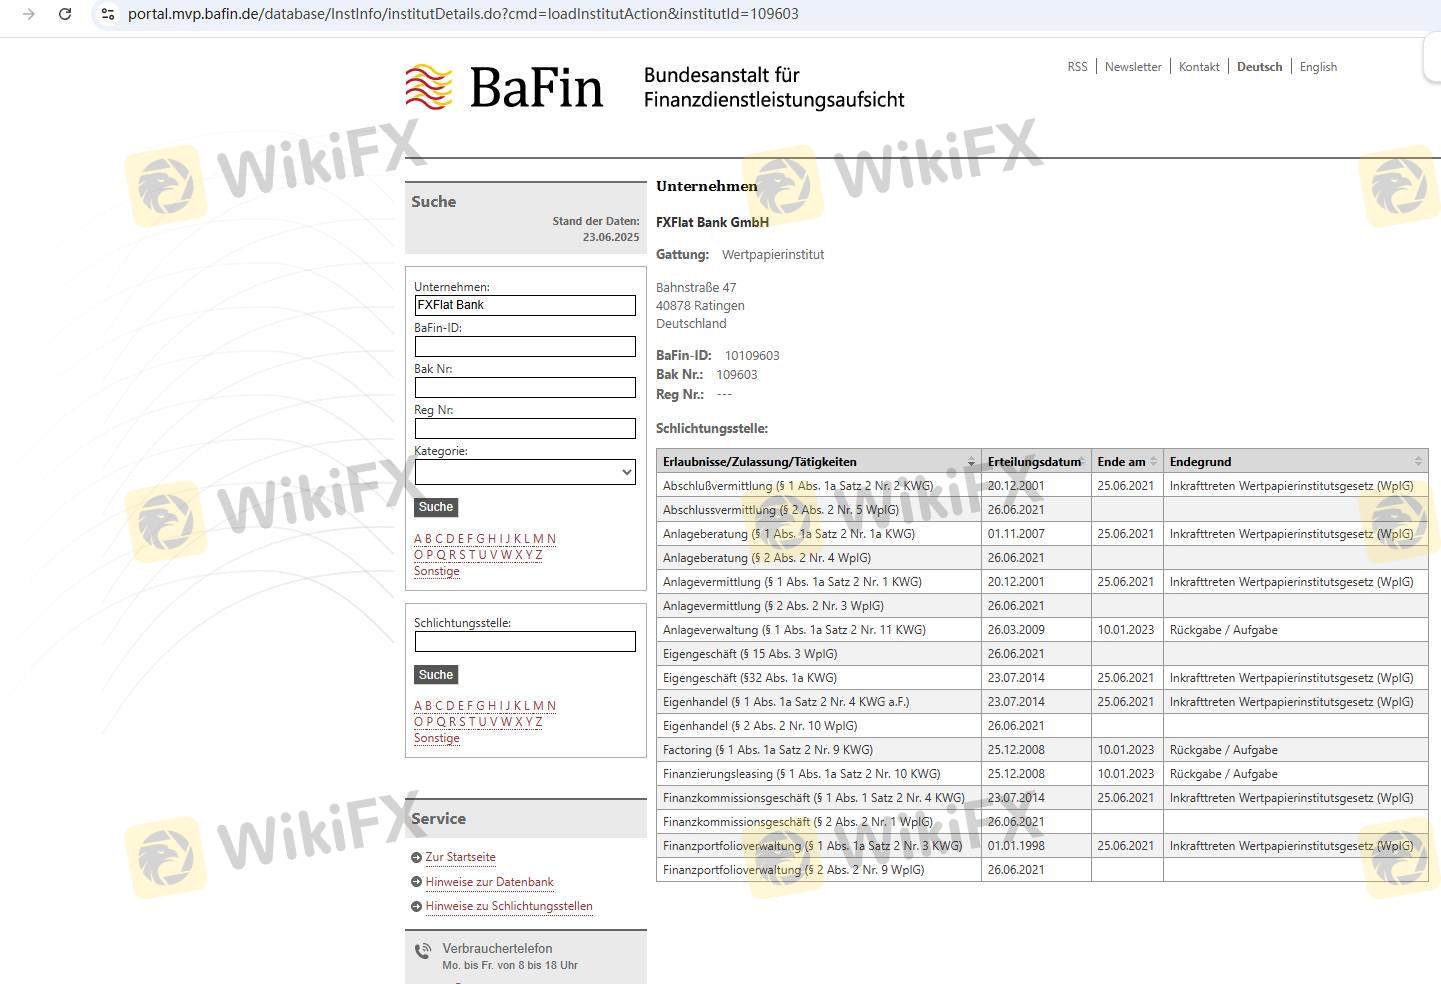Click Suche button under Schlichtungsstelle
The width and height of the screenshot is (1441, 984).
[436, 675]
